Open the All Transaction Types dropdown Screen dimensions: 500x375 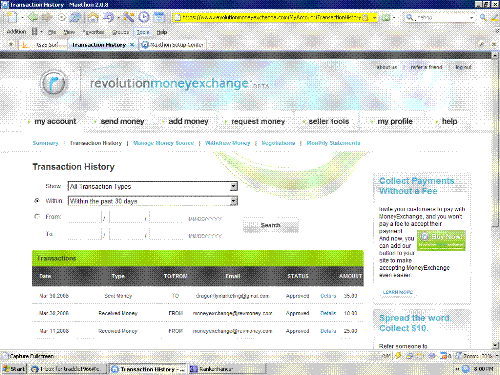tap(153, 186)
